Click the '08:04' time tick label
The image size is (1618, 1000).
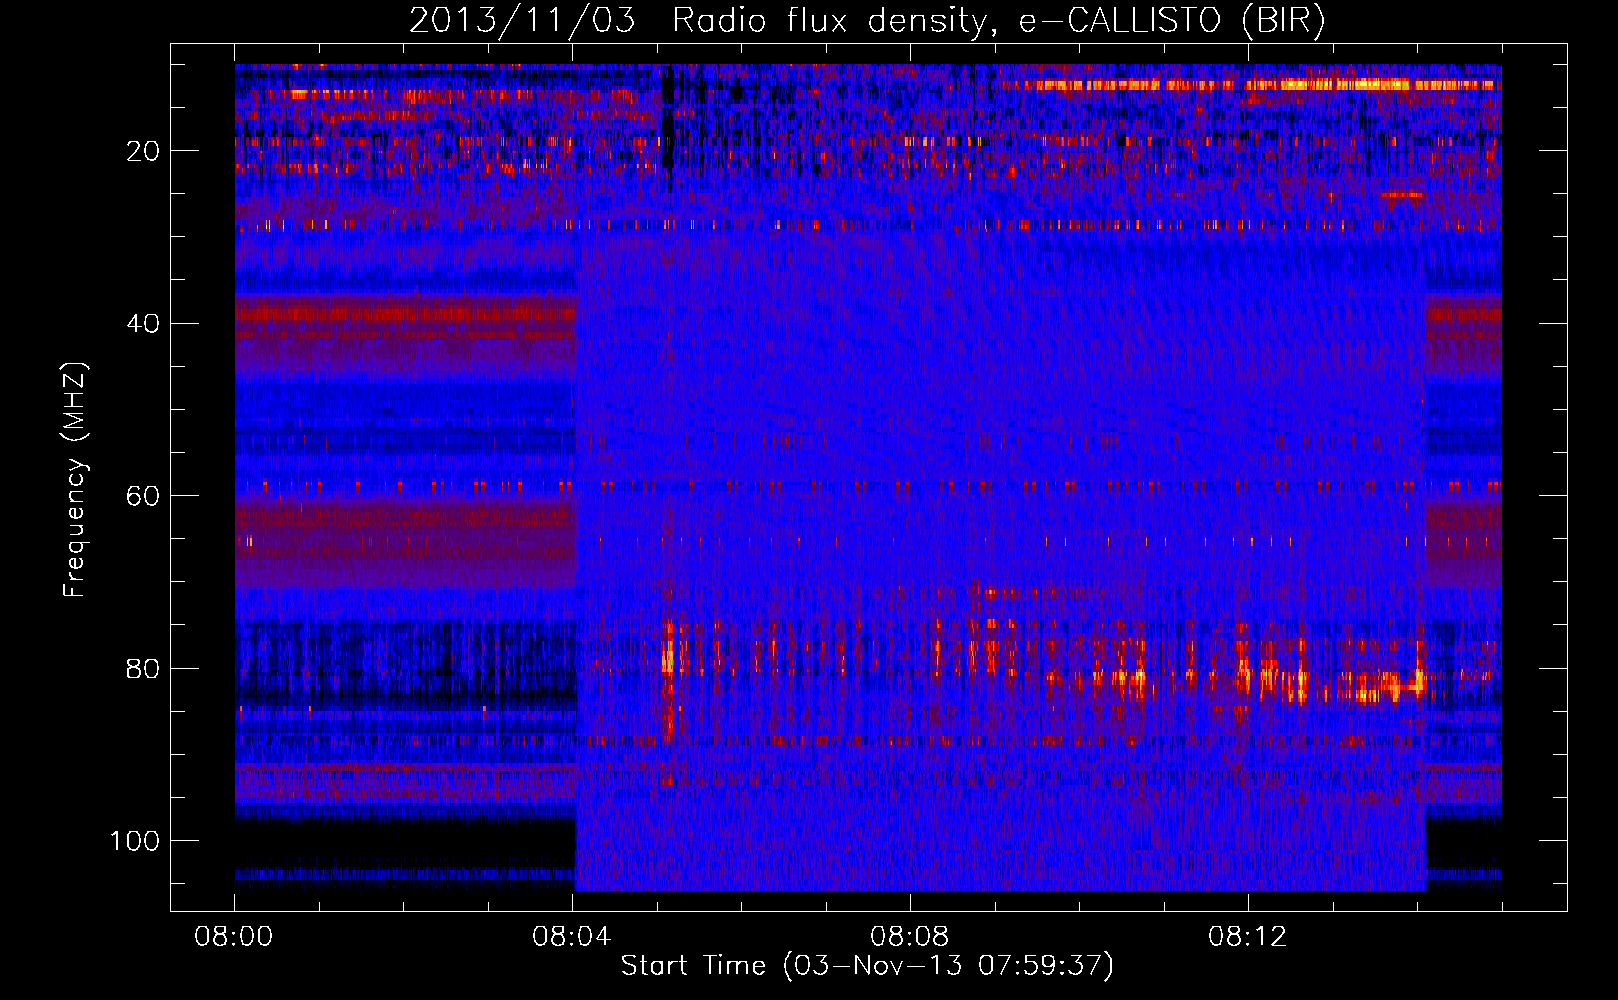pos(572,937)
